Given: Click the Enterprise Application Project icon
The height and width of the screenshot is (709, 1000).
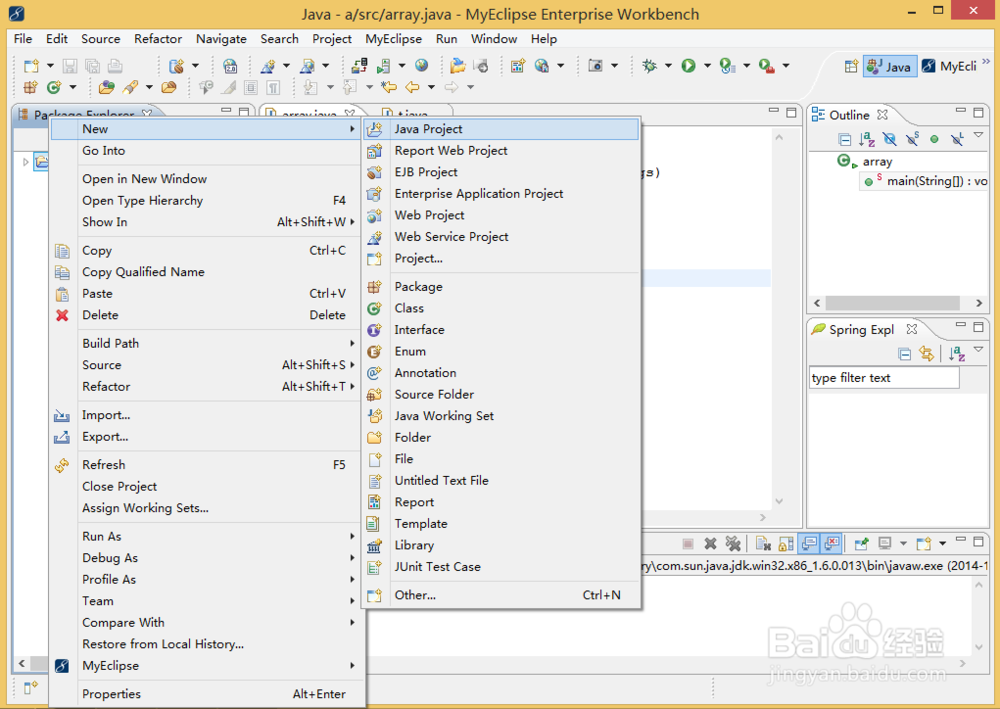Looking at the screenshot, I should pyautogui.click(x=374, y=194).
